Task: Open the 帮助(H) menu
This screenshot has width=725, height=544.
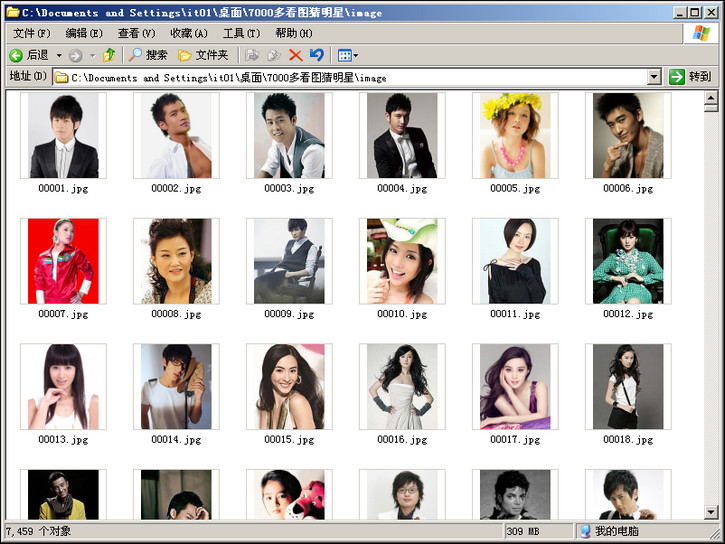Action: 294,33
